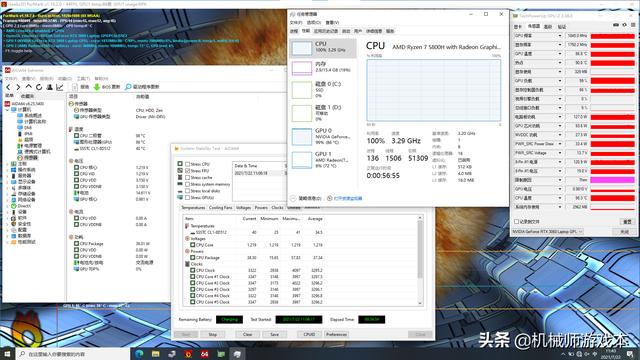Switch to 高级 tab in GPU-Z
The image size is (640, 360).
[548, 27]
